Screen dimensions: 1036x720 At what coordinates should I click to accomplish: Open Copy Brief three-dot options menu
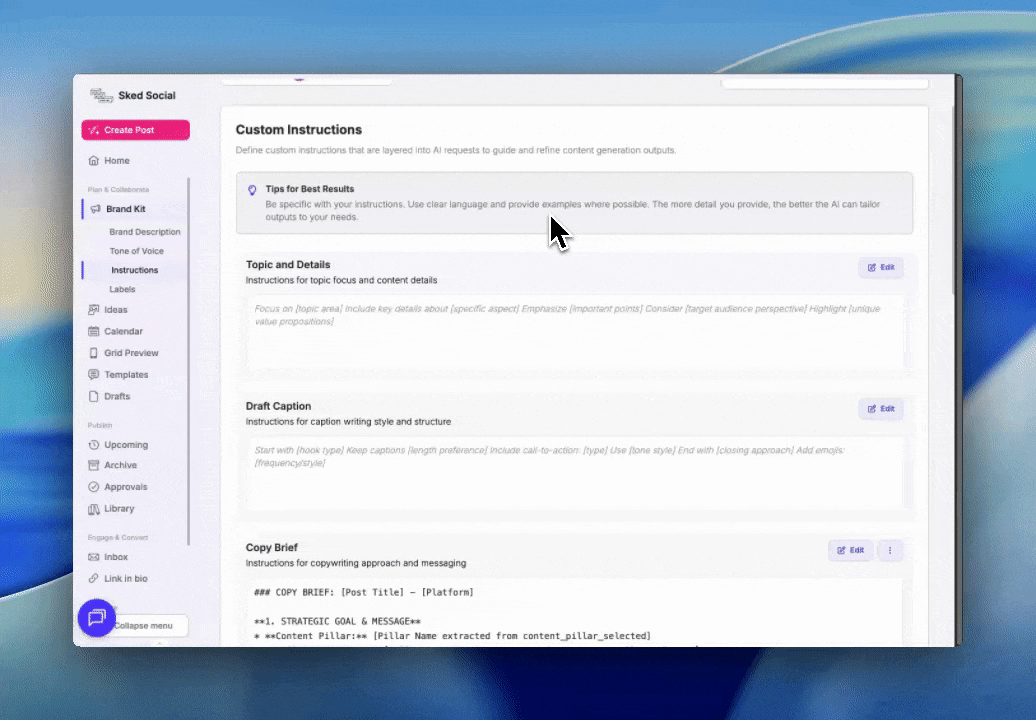click(889, 550)
